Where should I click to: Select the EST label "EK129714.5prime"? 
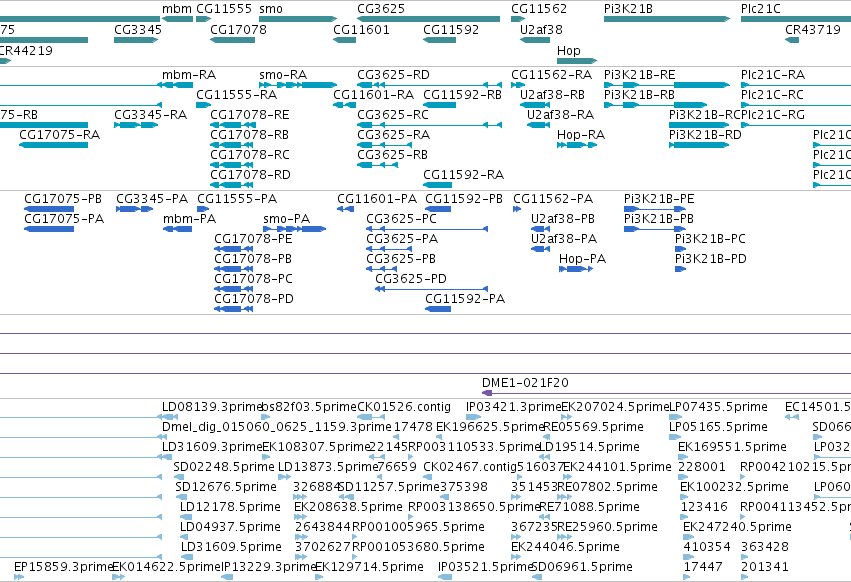(369, 567)
